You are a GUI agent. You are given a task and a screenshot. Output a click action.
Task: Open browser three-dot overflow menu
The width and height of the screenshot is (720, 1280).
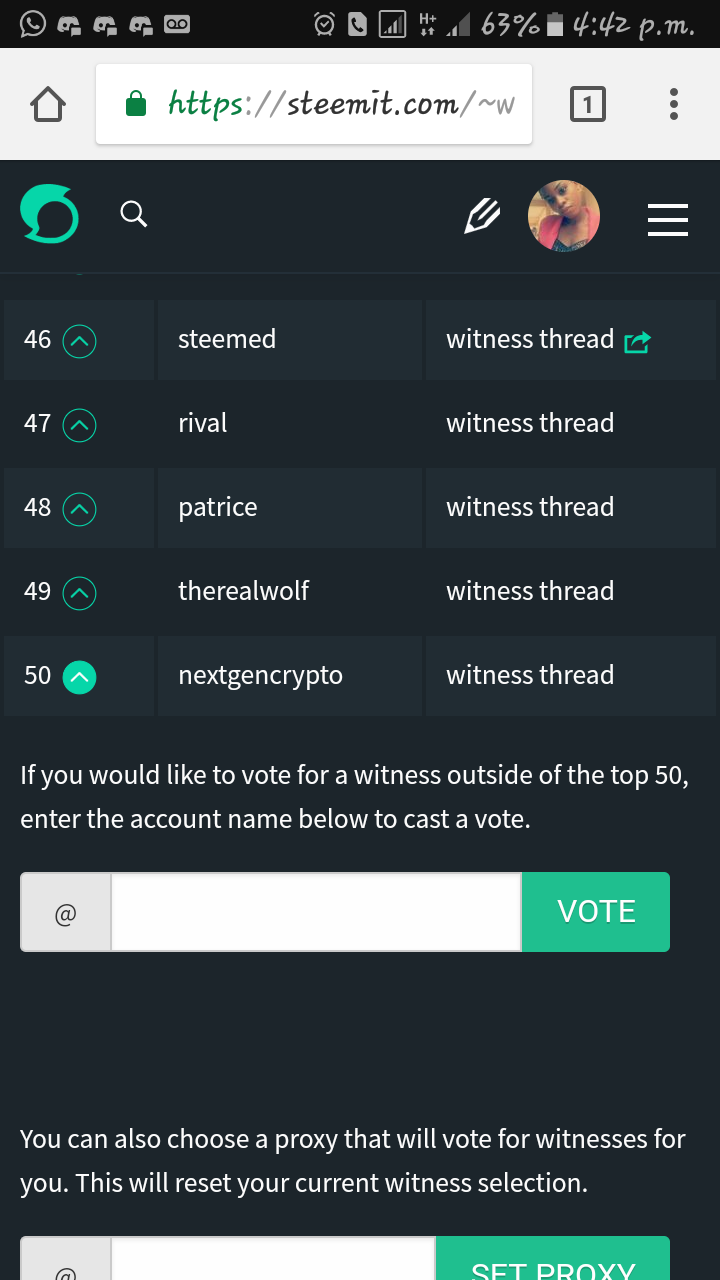click(674, 104)
